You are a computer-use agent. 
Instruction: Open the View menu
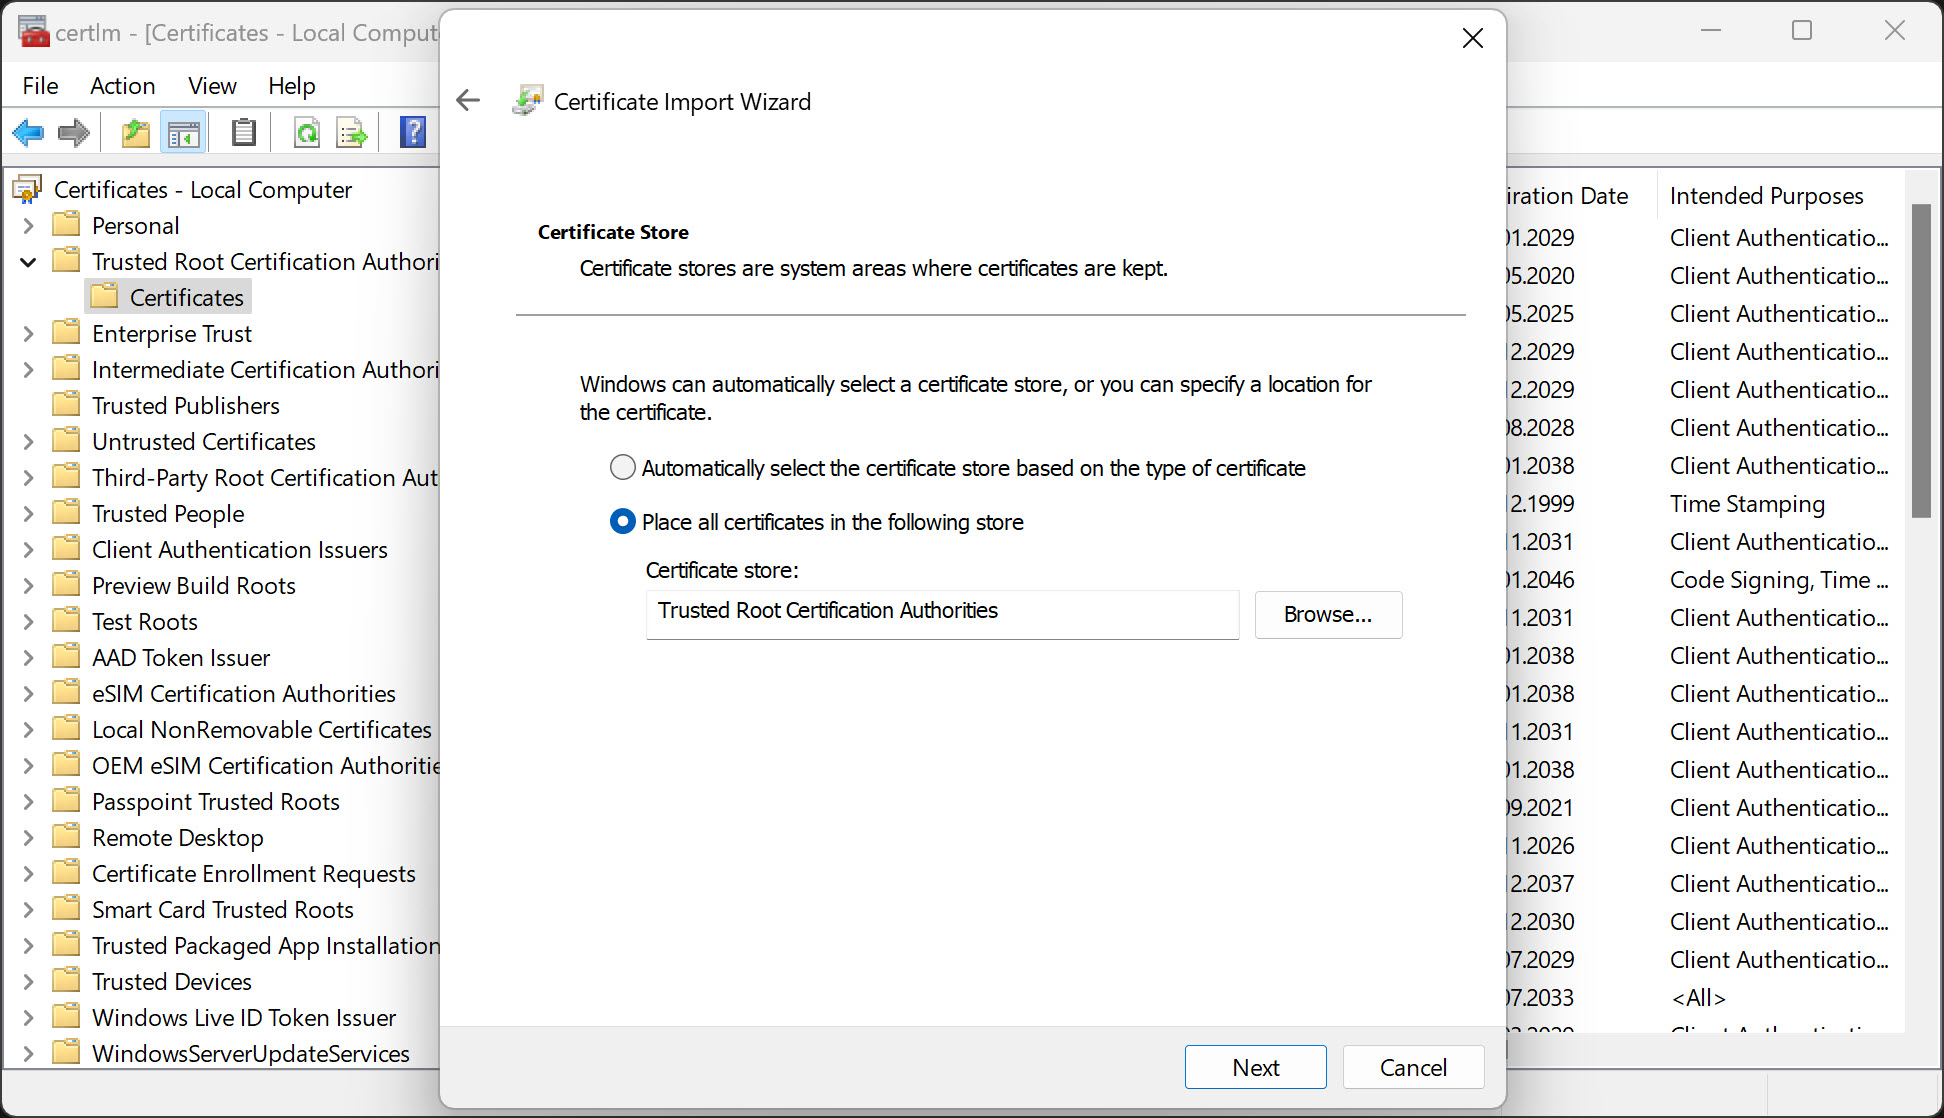click(212, 86)
